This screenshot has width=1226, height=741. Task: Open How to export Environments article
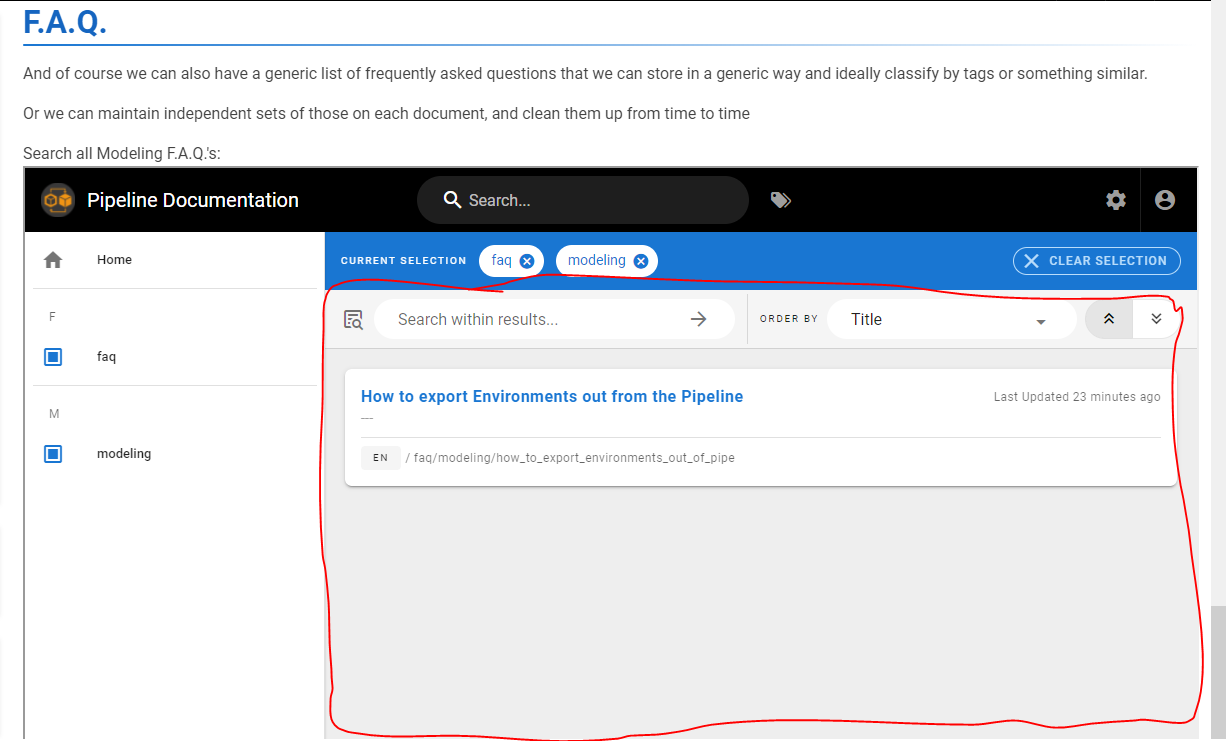point(552,396)
